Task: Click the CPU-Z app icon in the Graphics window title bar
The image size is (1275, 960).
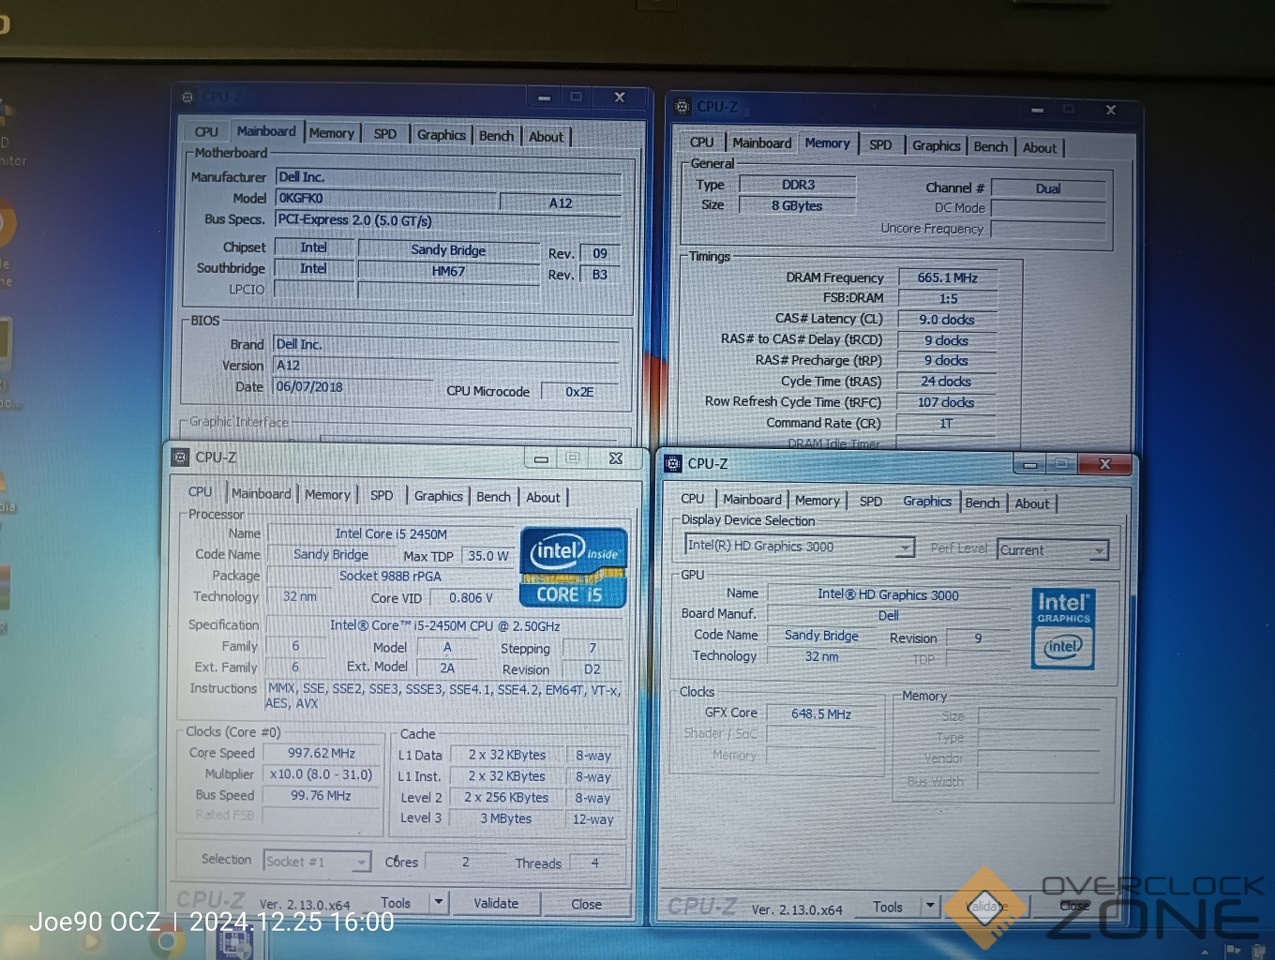Action: (673, 463)
